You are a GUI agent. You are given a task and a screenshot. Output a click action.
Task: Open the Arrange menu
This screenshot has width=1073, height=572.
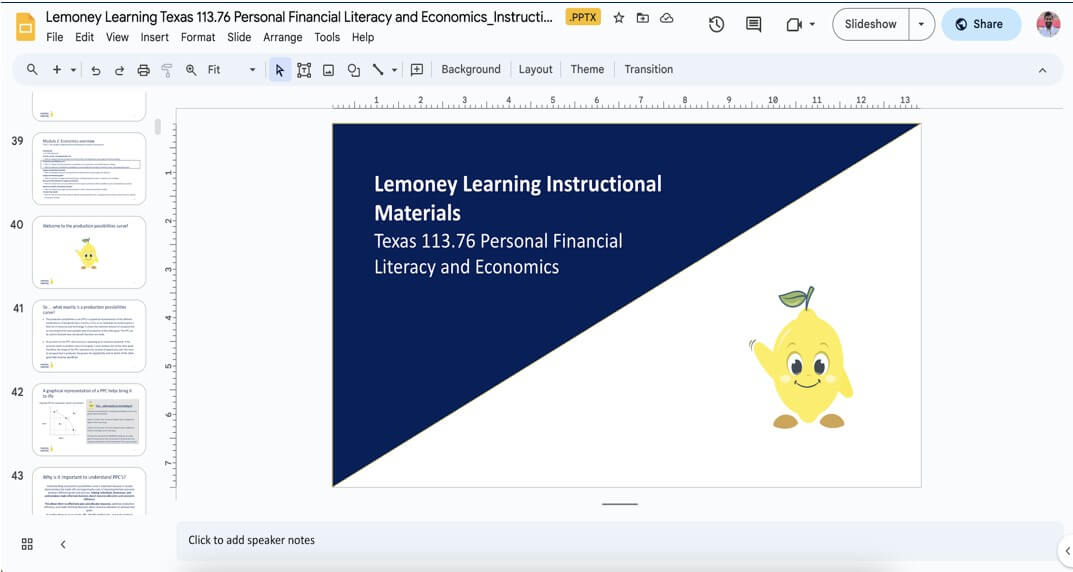[282, 37]
